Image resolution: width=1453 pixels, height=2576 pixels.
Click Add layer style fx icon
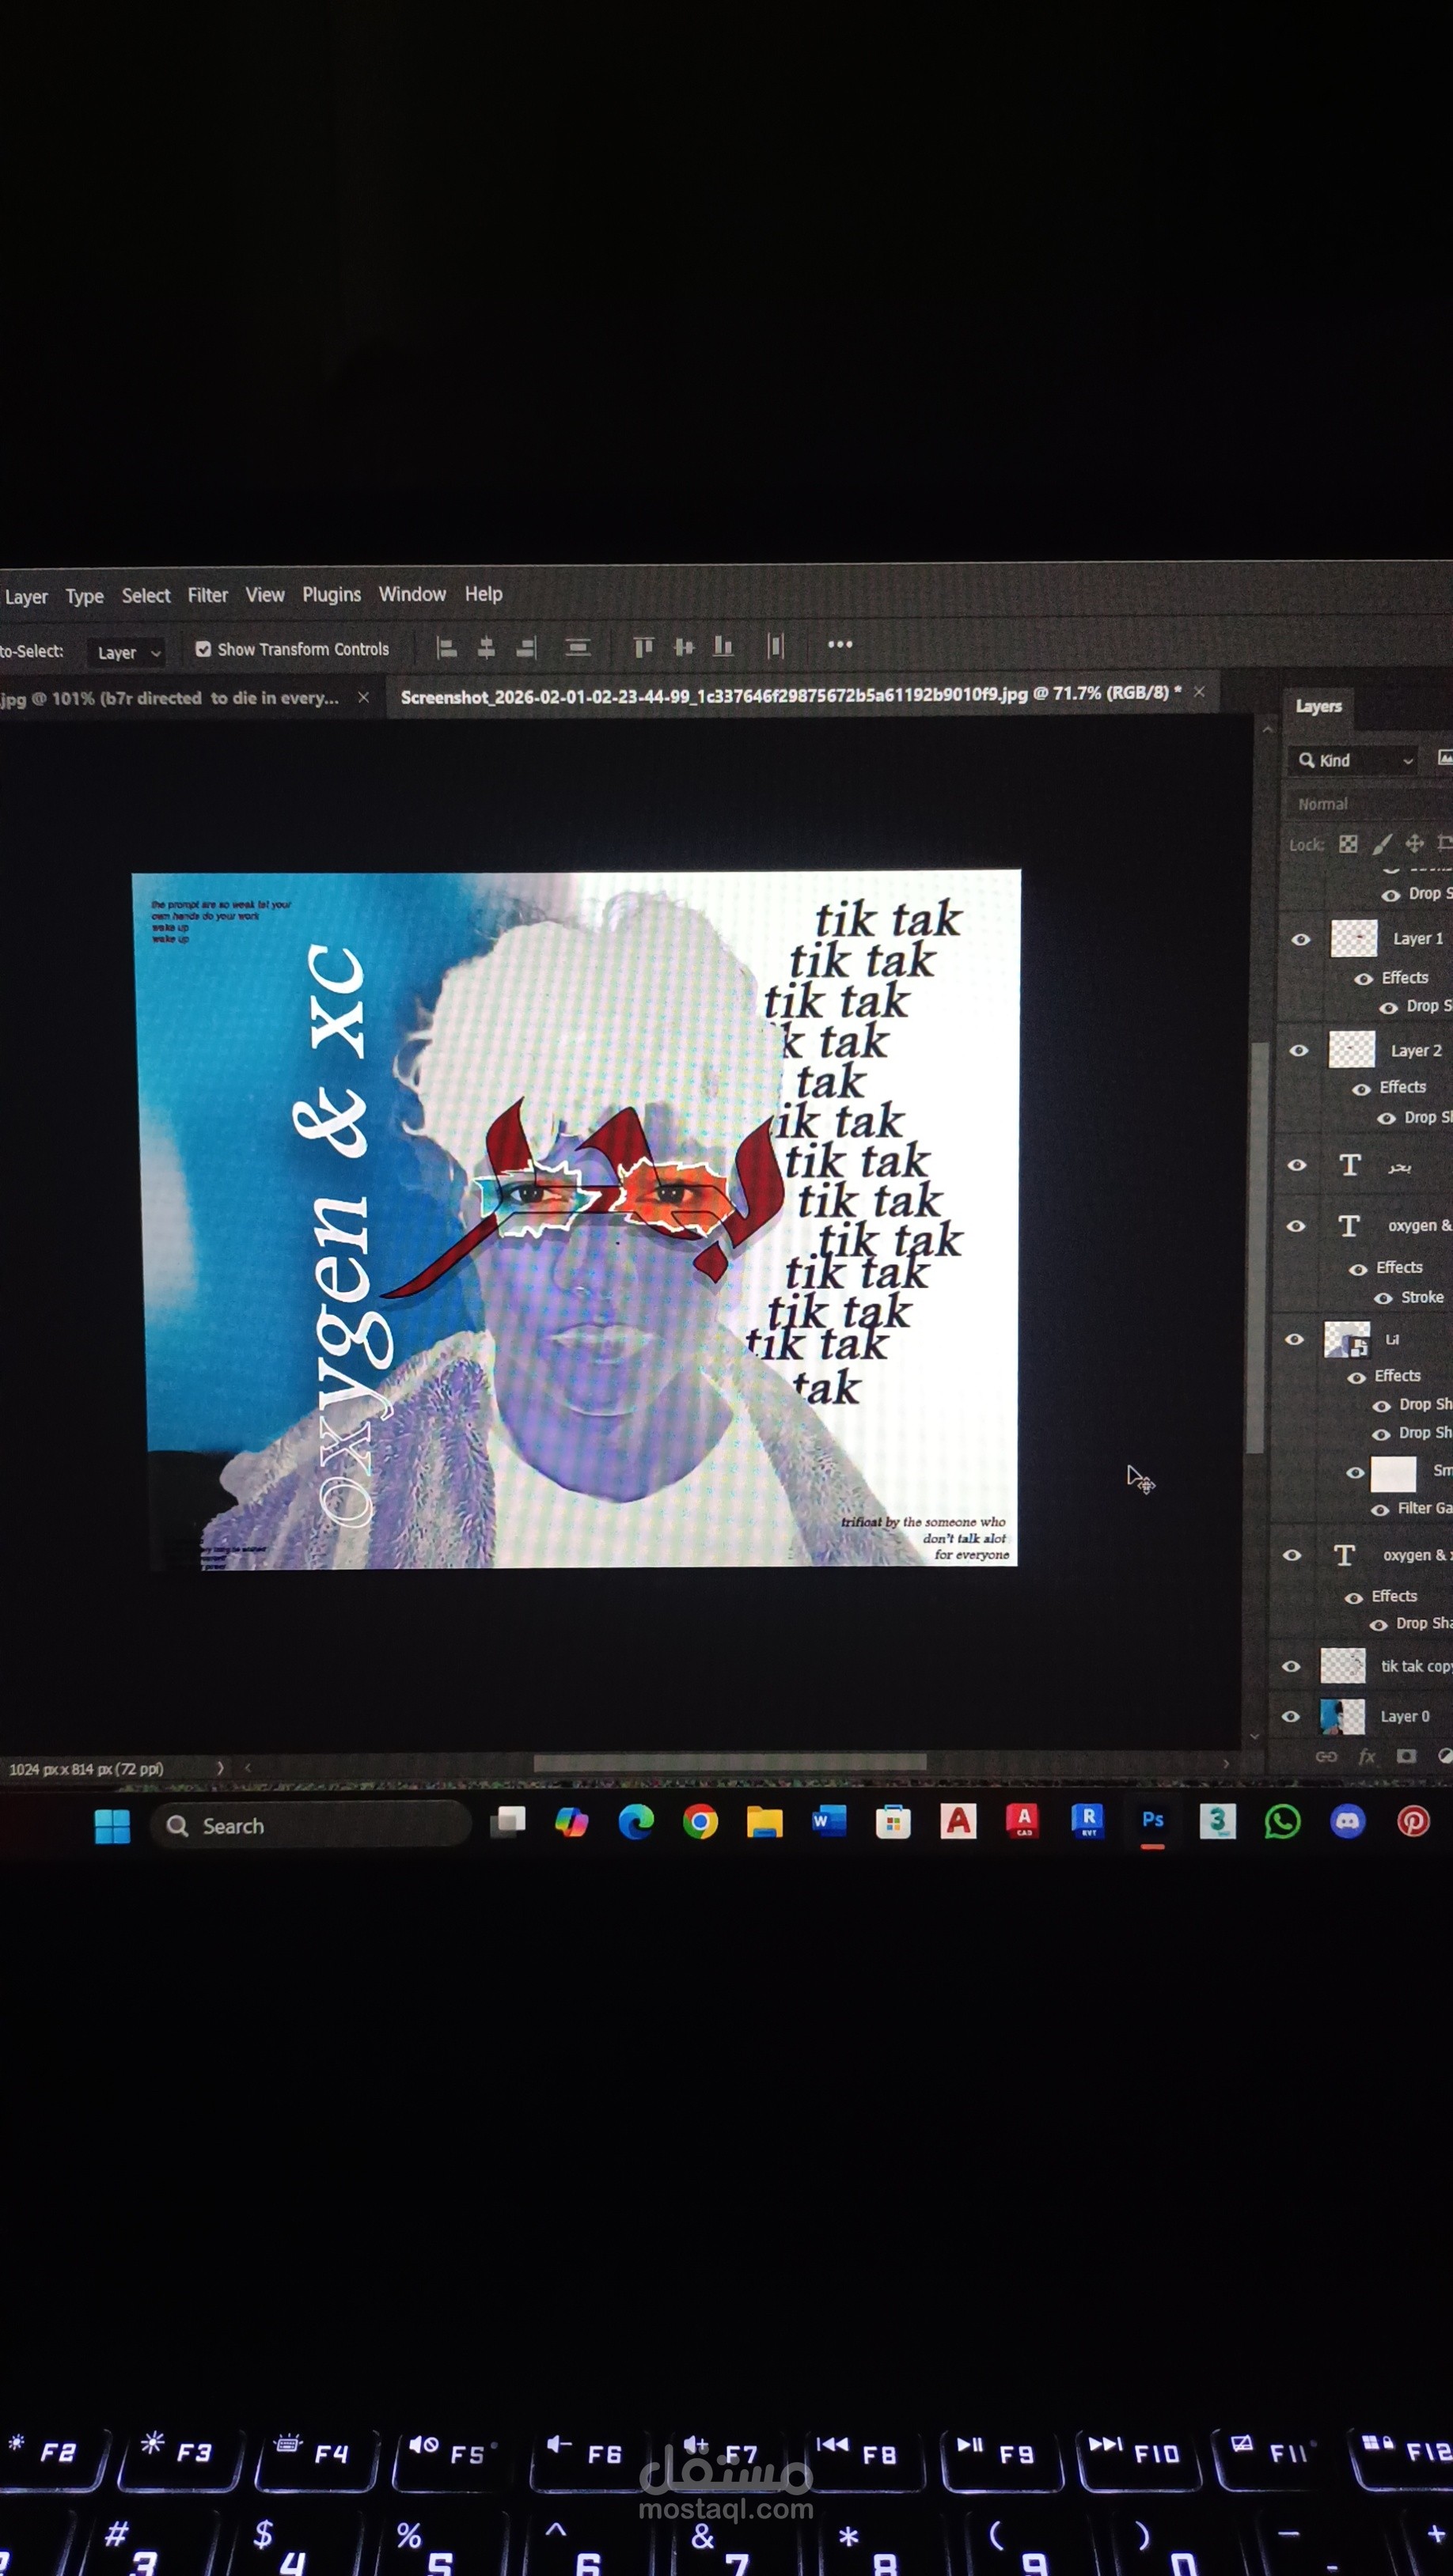coord(1367,1756)
